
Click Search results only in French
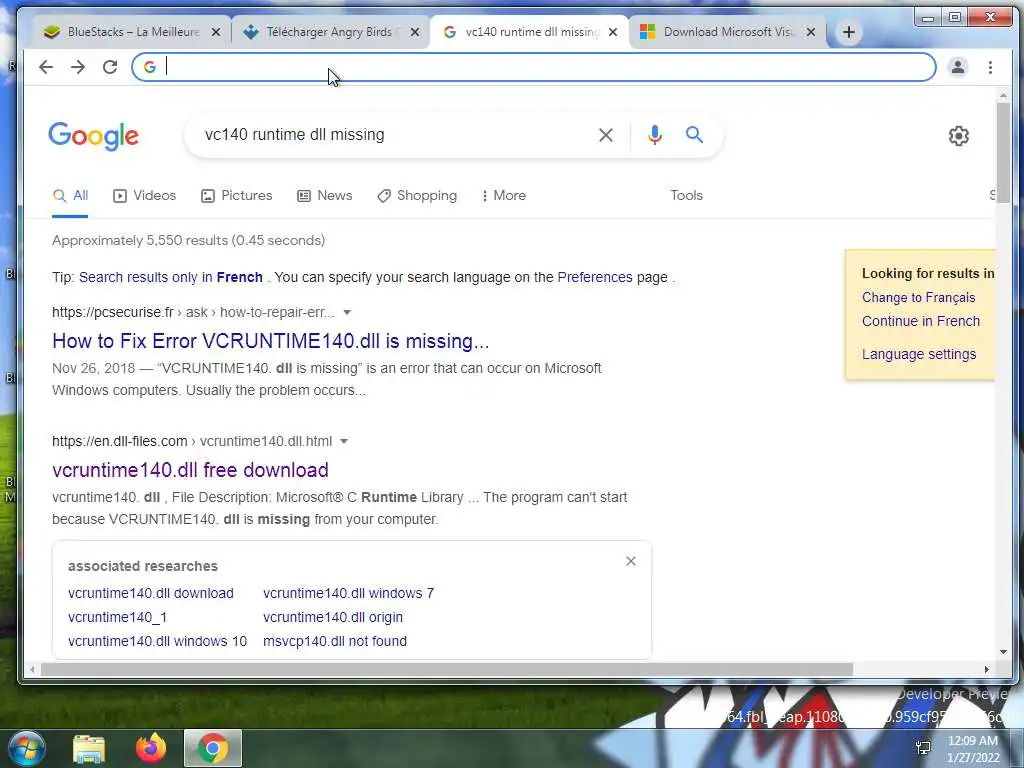[170, 277]
